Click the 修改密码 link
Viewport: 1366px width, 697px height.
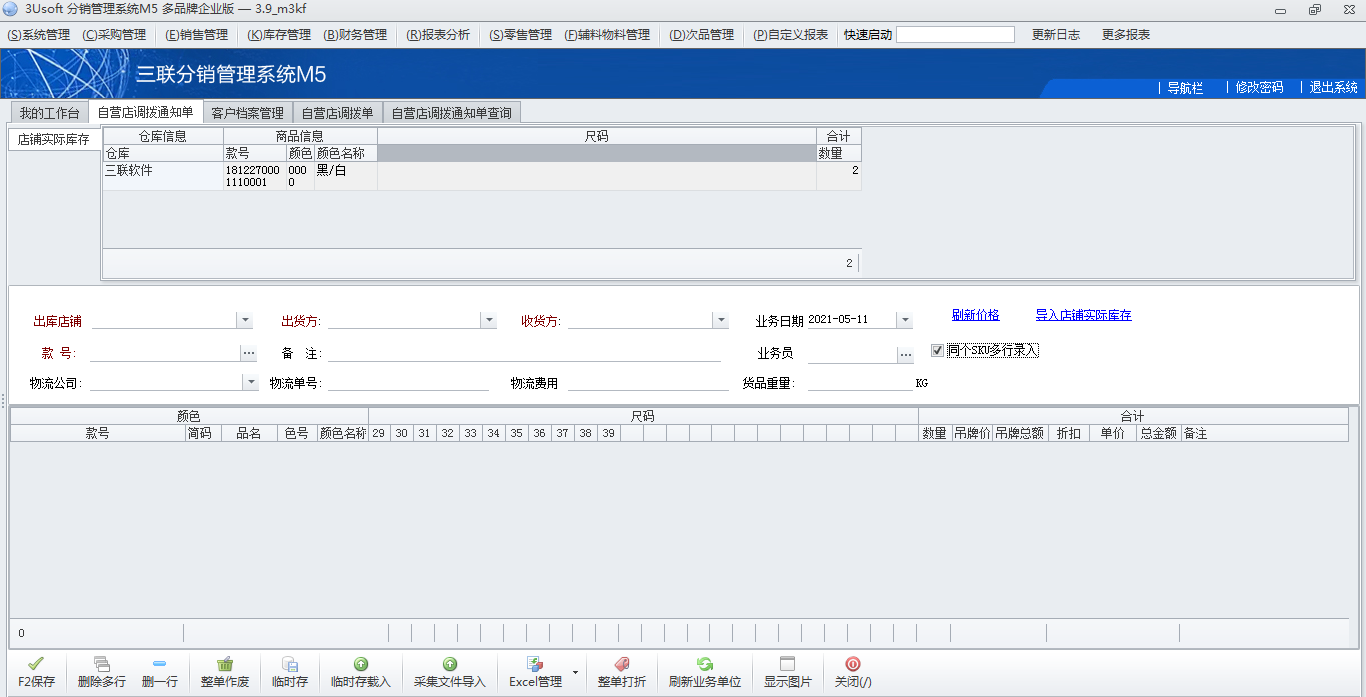pos(1259,87)
